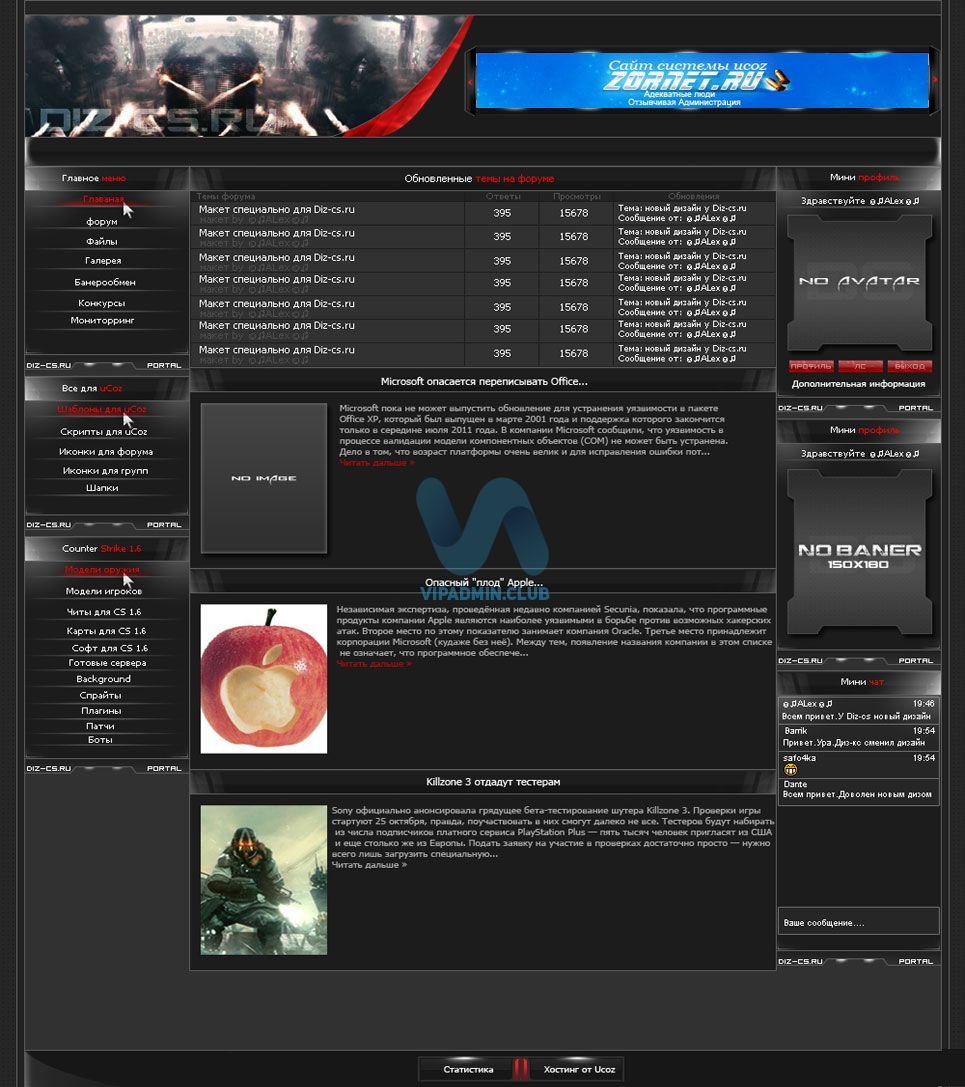Open the Конкурсы page
The height and width of the screenshot is (1087, 965).
click(x=101, y=303)
